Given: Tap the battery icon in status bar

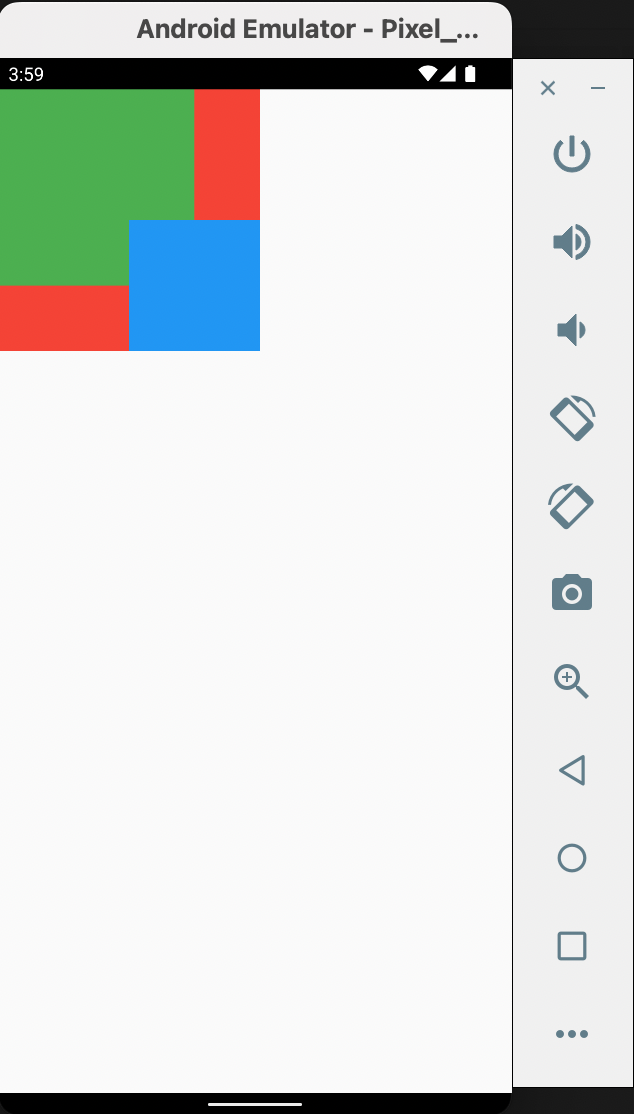Looking at the screenshot, I should [470, 74].
